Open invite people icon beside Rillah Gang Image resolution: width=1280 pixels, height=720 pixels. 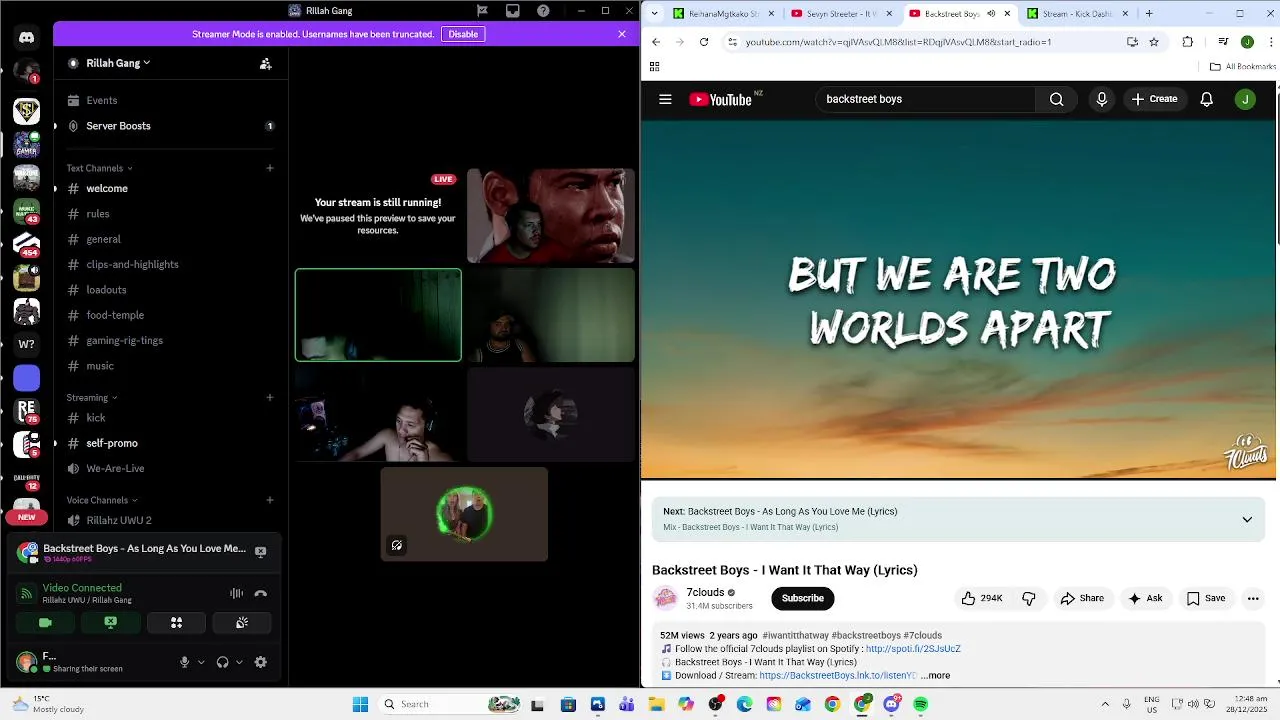tap(265, 63)
